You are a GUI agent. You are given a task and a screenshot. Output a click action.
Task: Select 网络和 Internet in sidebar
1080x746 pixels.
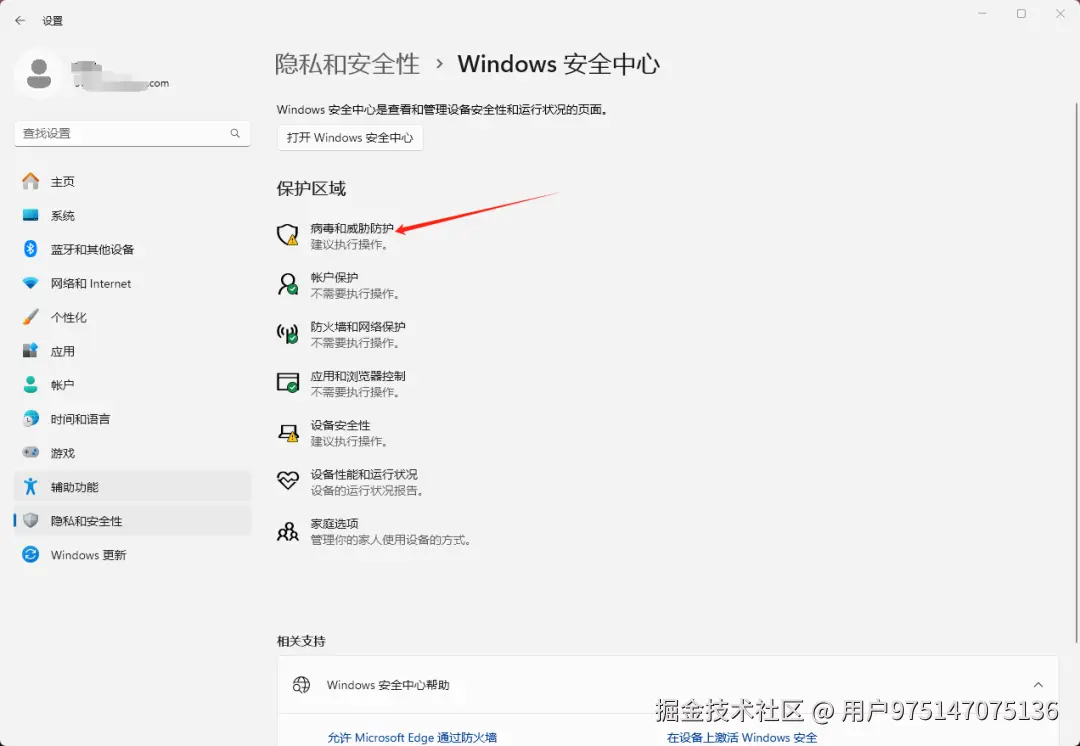[132, 283]
